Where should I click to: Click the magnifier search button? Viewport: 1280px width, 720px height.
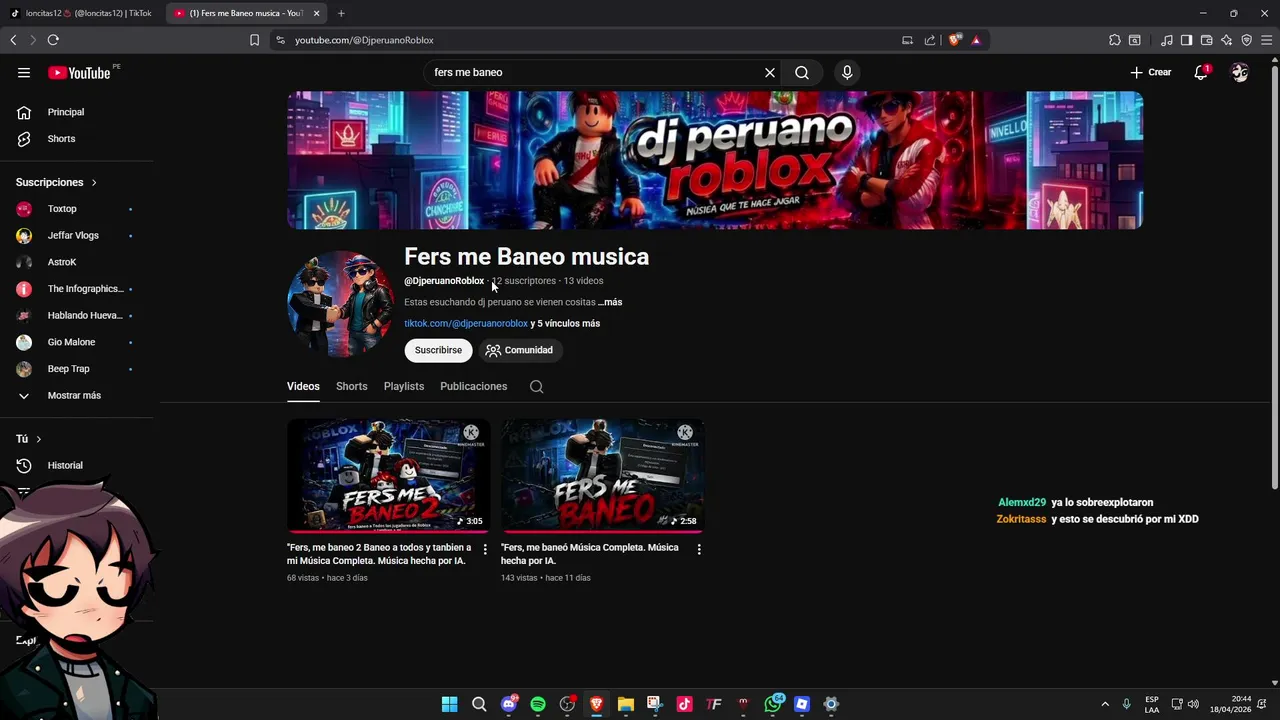click(802, 72)
